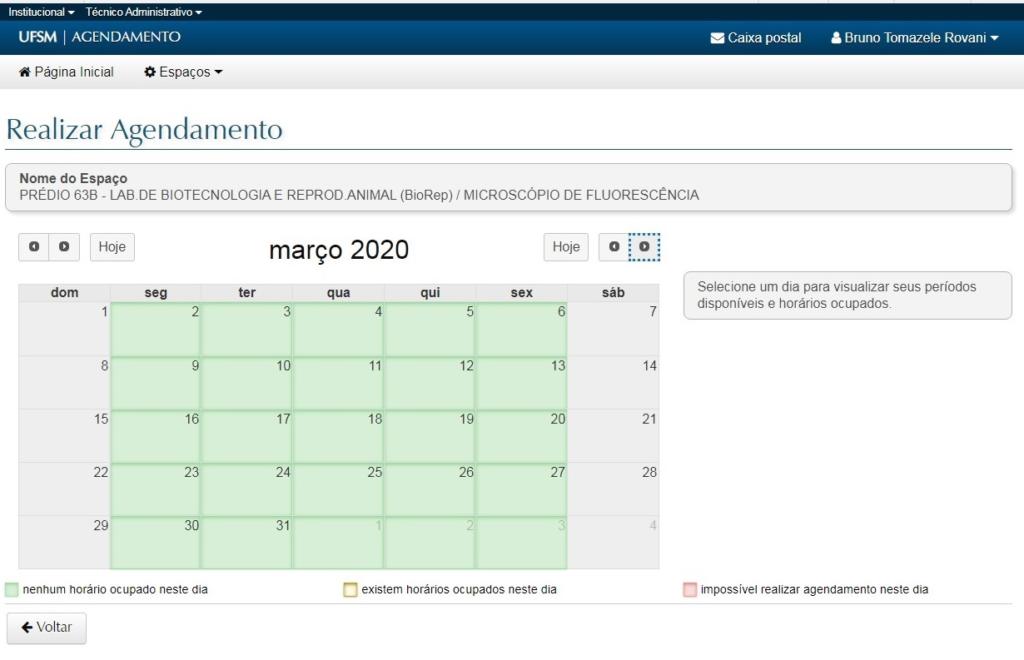Click the home icon for Página Inicial

25,72
